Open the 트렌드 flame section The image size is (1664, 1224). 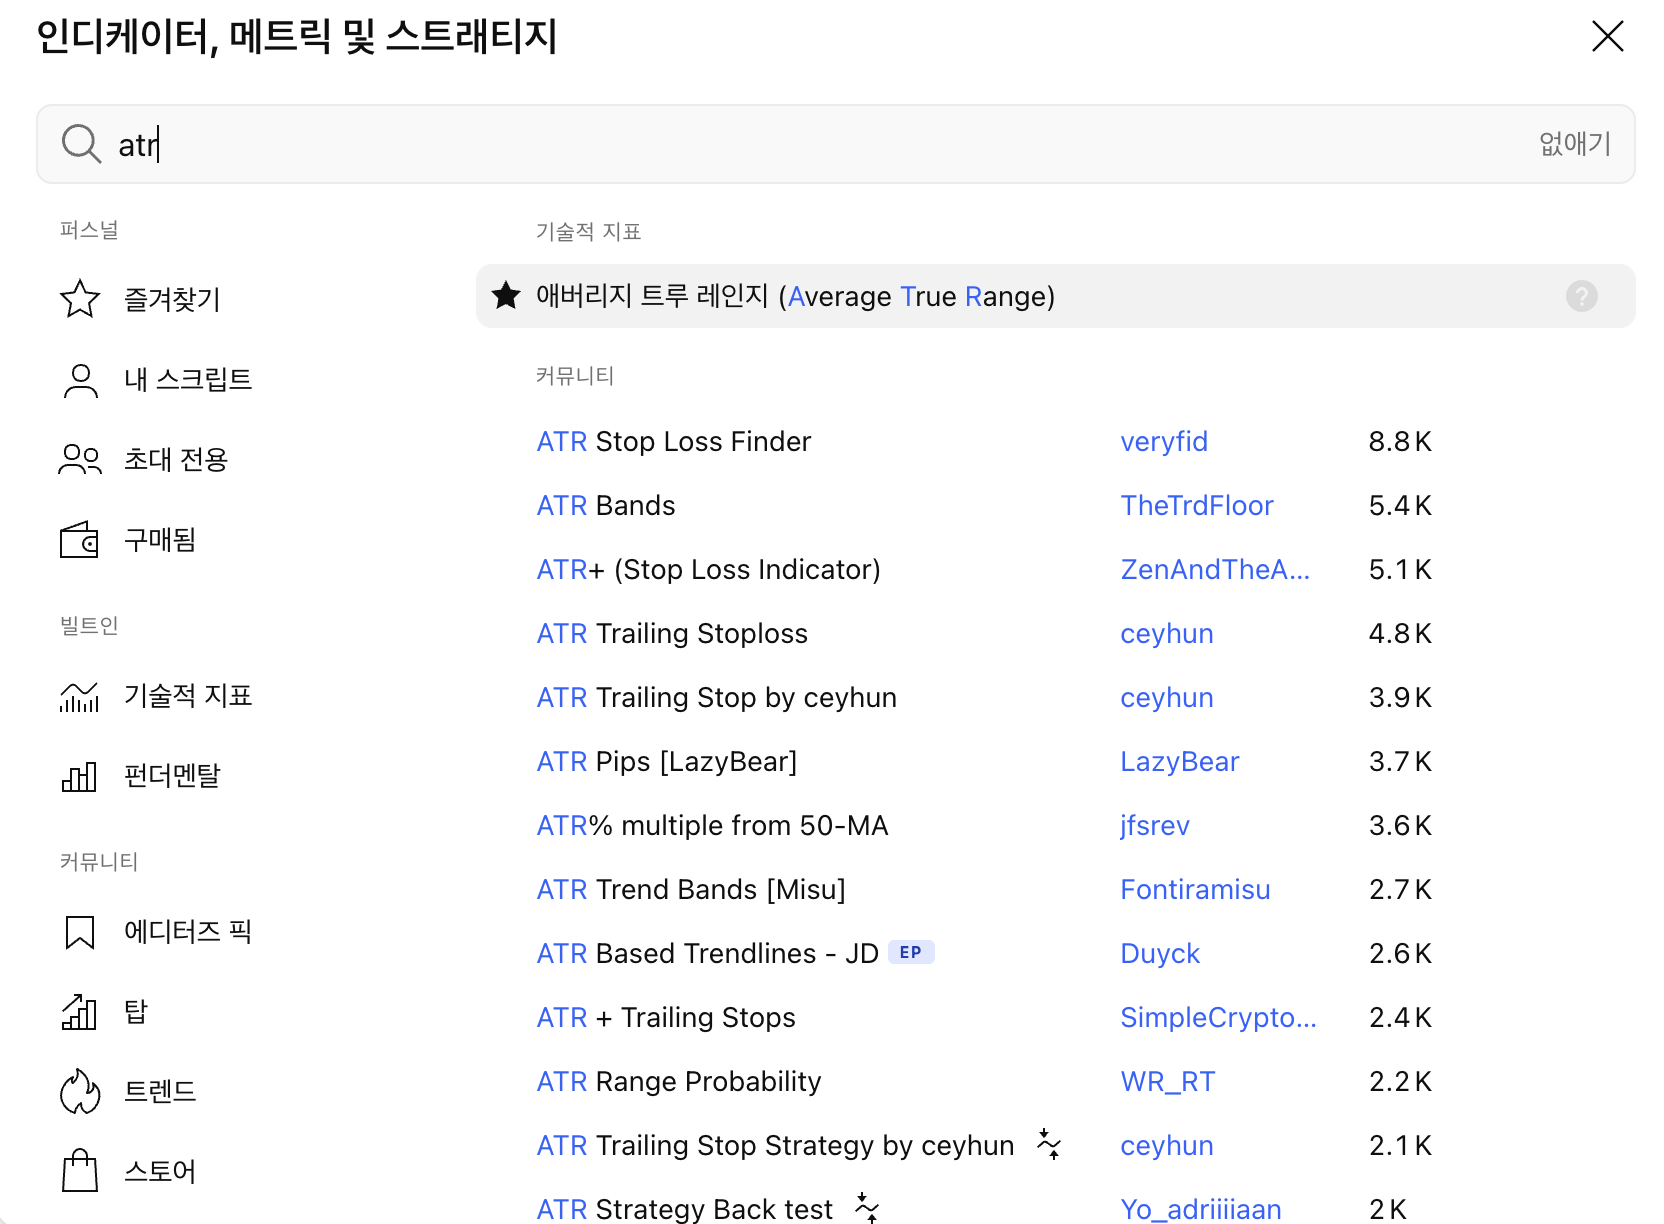pyautogui.click(x=160, y=1091)
